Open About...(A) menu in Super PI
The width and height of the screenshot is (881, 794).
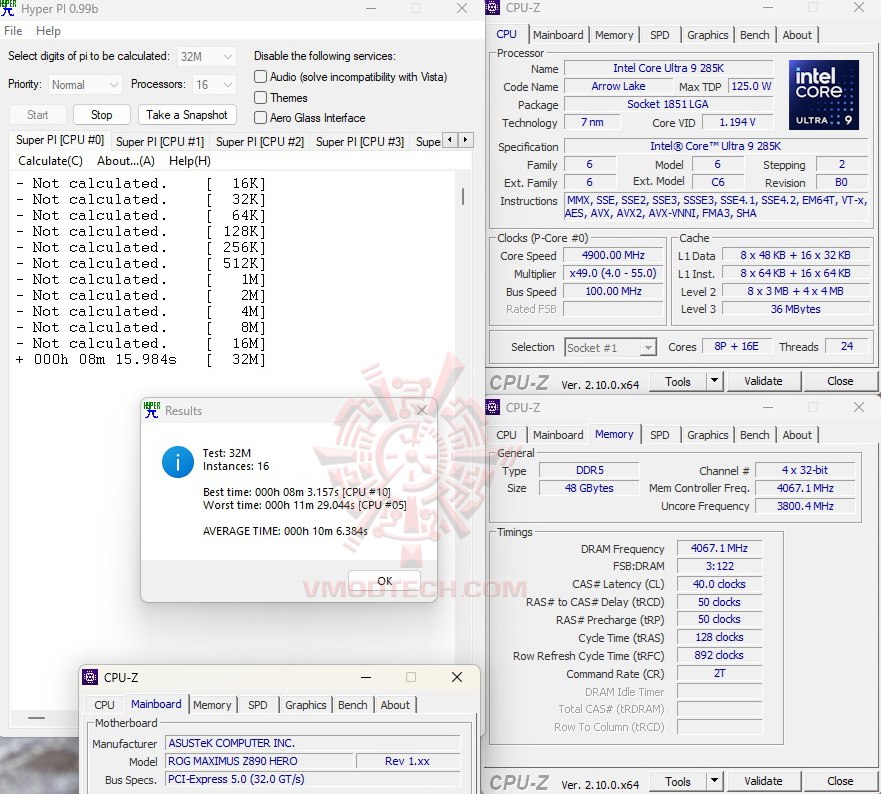coord(126,161)
